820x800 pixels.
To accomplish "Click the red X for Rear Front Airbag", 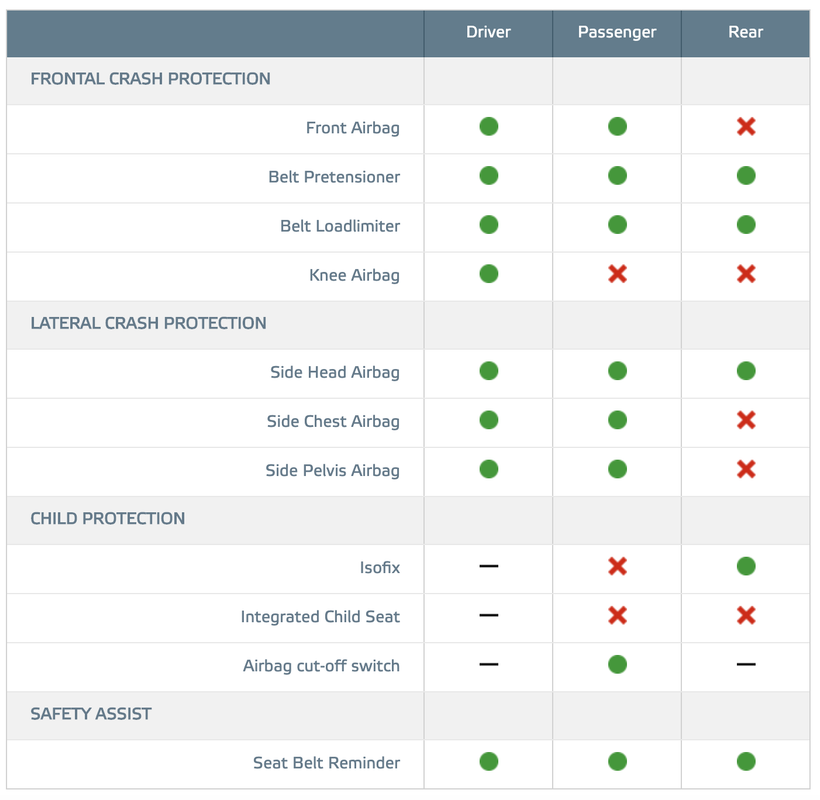I will click(746, 127).
